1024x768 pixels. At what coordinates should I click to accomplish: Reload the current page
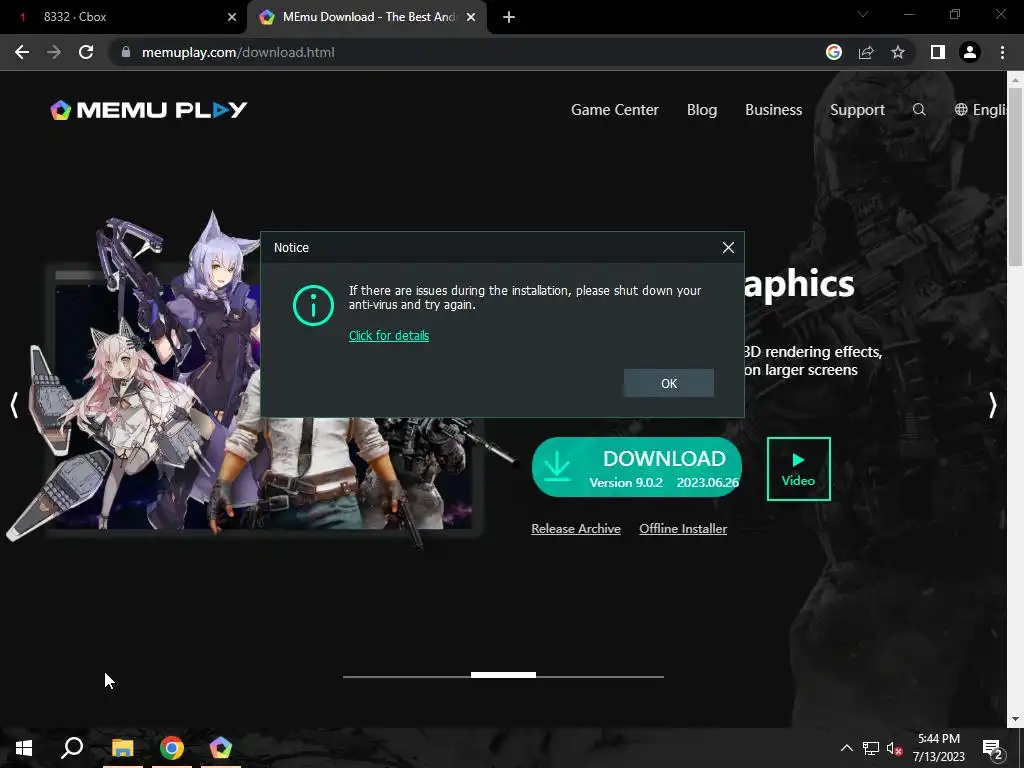(86, 52)
